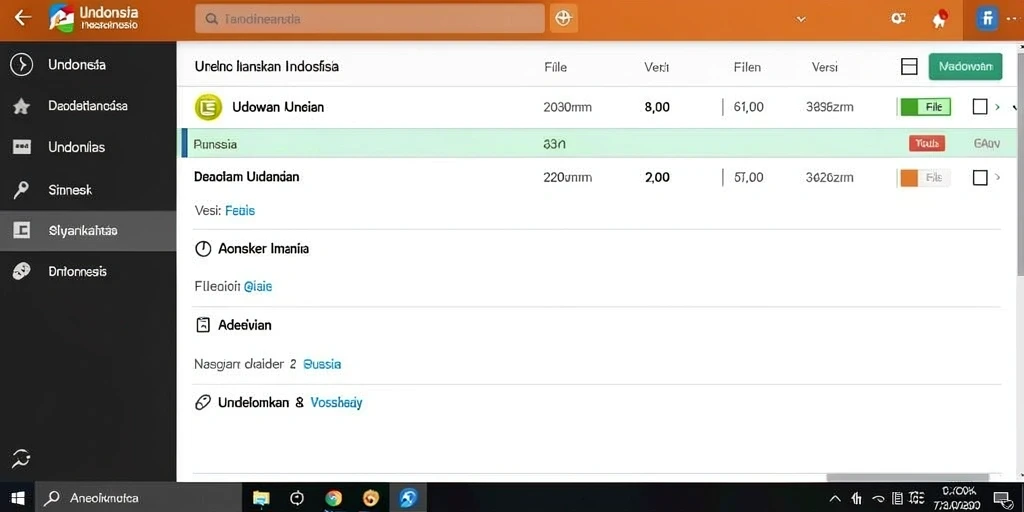Open Chrome from the Windows taskbar

tap(334, 498)
